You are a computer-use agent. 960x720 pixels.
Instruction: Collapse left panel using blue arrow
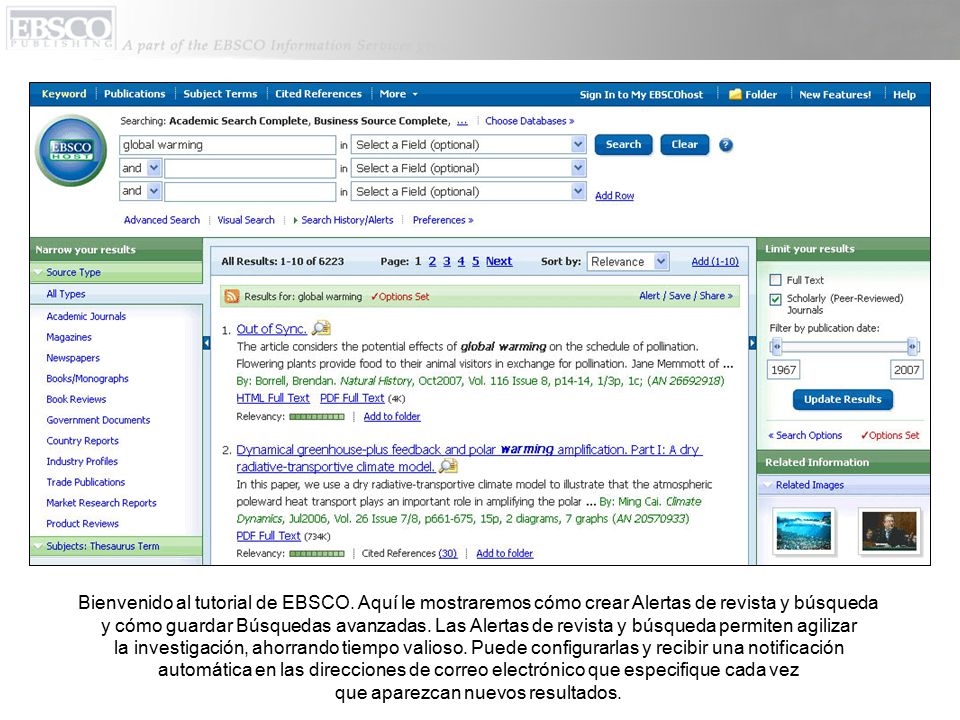pyautogui.click(x=206, y=343)
